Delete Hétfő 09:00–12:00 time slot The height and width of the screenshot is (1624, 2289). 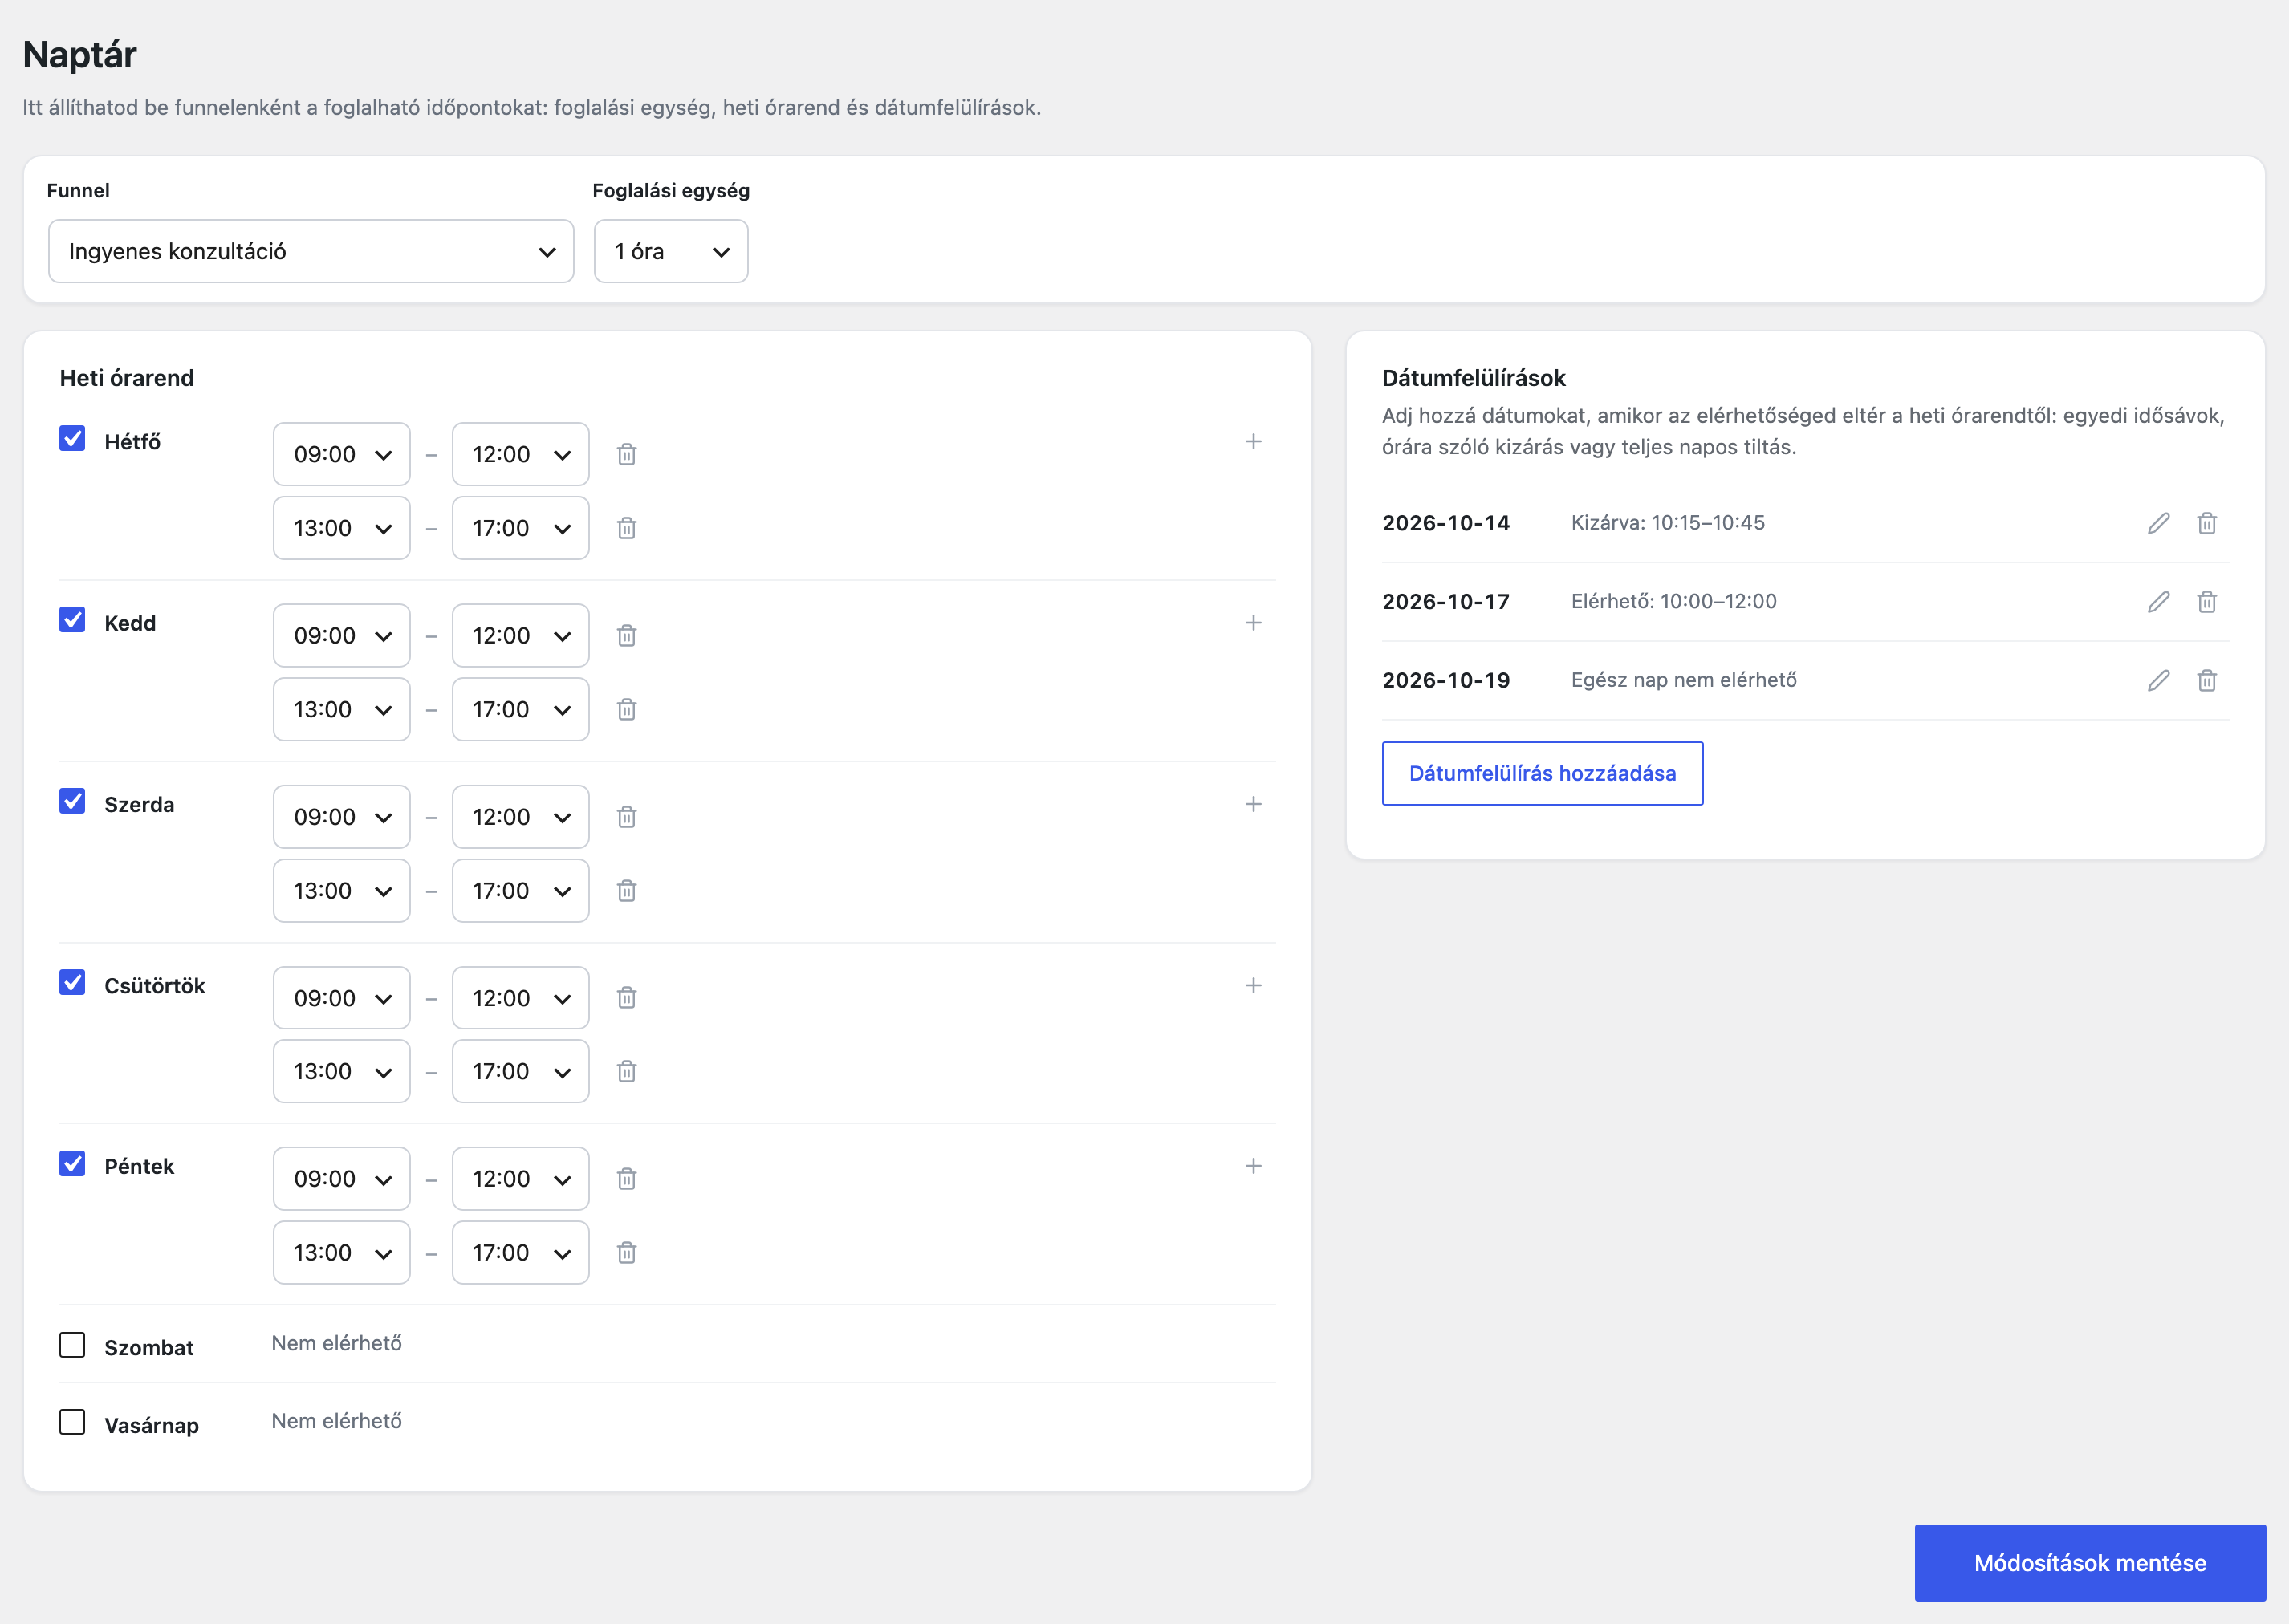pos(626,454)
